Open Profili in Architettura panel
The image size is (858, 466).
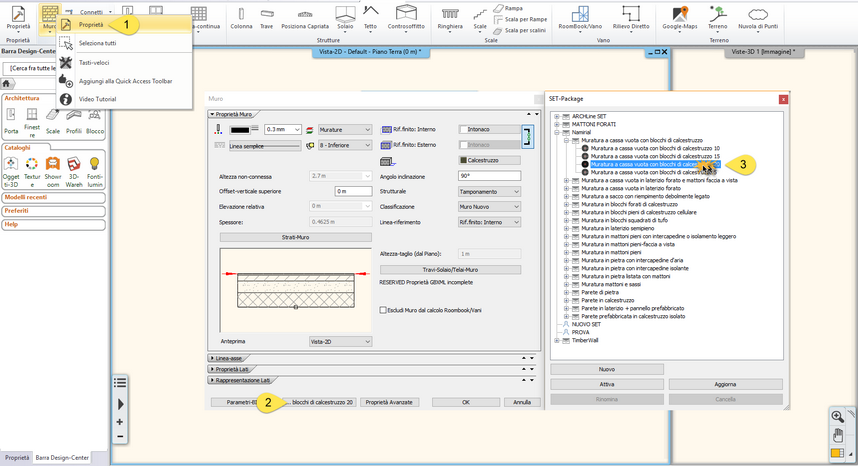73,121
